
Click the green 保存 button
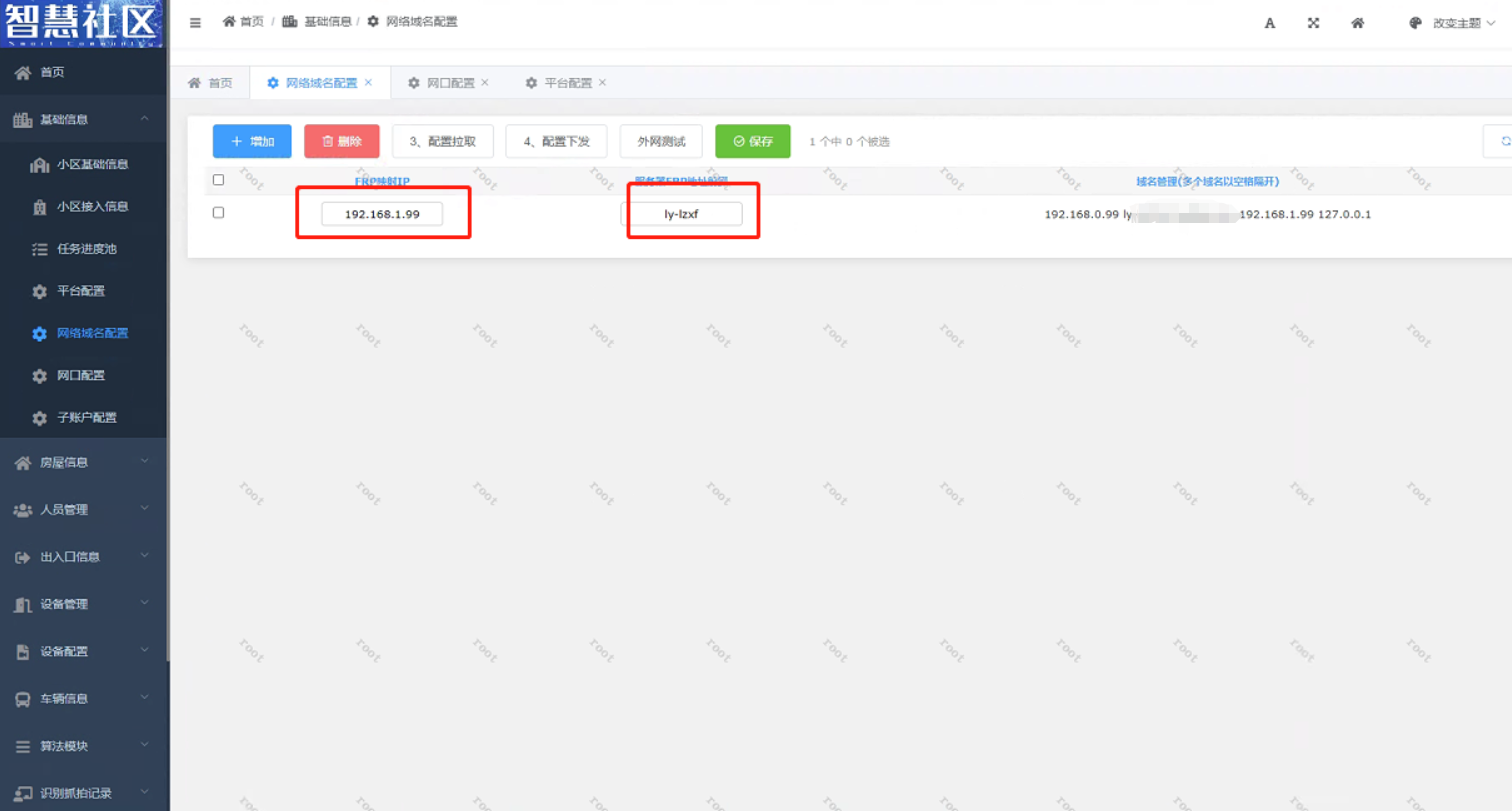click(x=752, y=142)
